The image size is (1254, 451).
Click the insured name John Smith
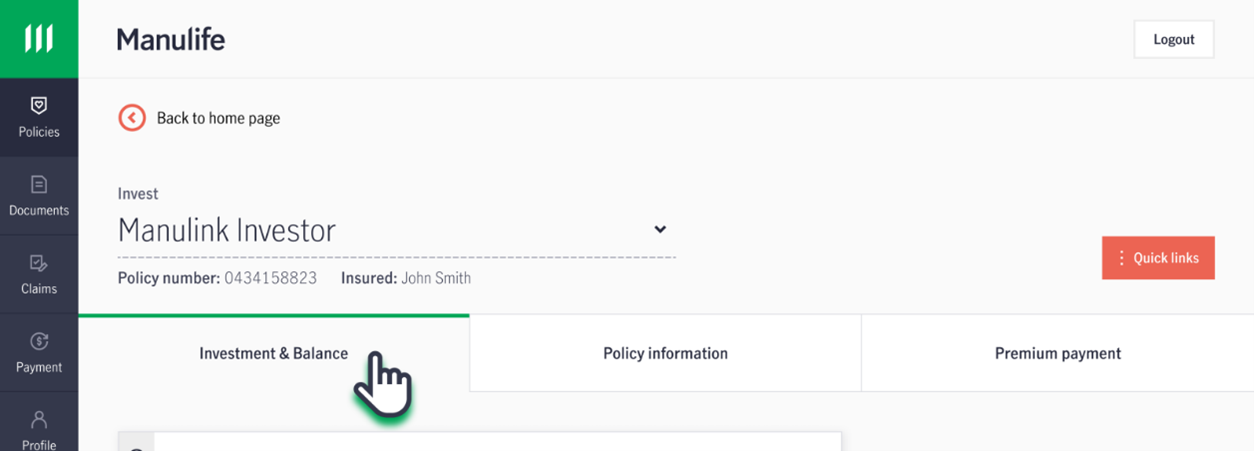click(436, 278)
